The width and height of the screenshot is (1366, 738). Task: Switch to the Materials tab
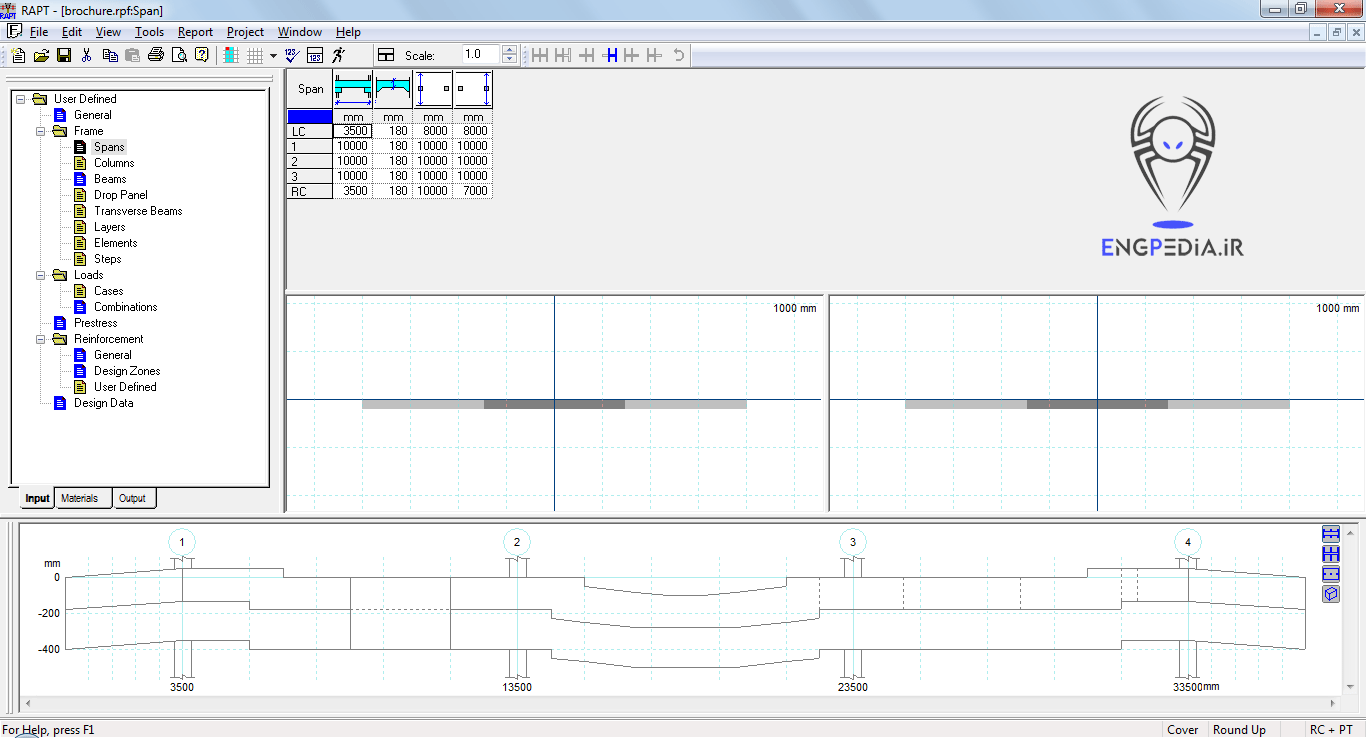tap(80, 498)
